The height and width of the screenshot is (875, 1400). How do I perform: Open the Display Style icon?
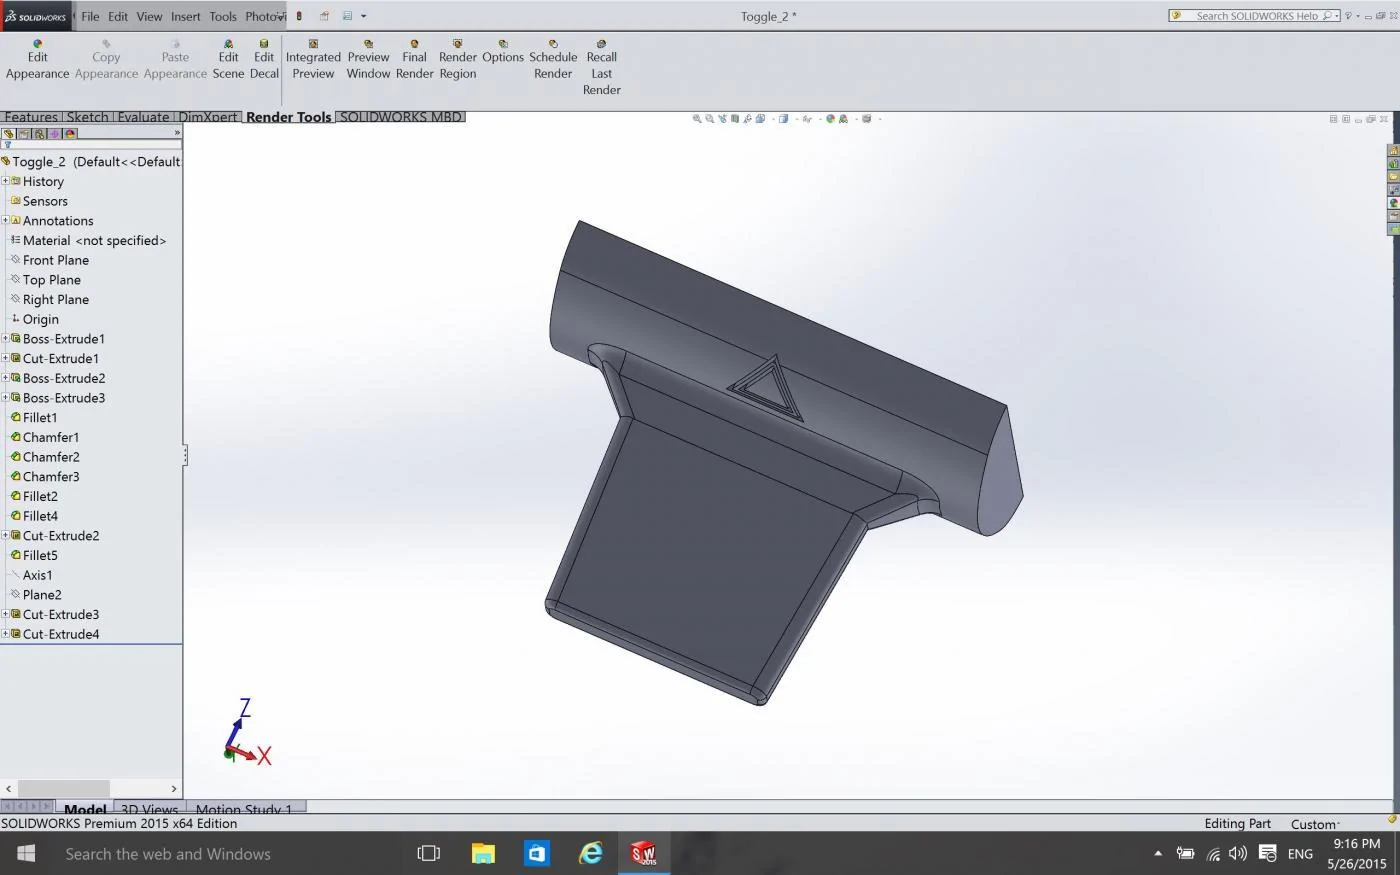point(784,119)
